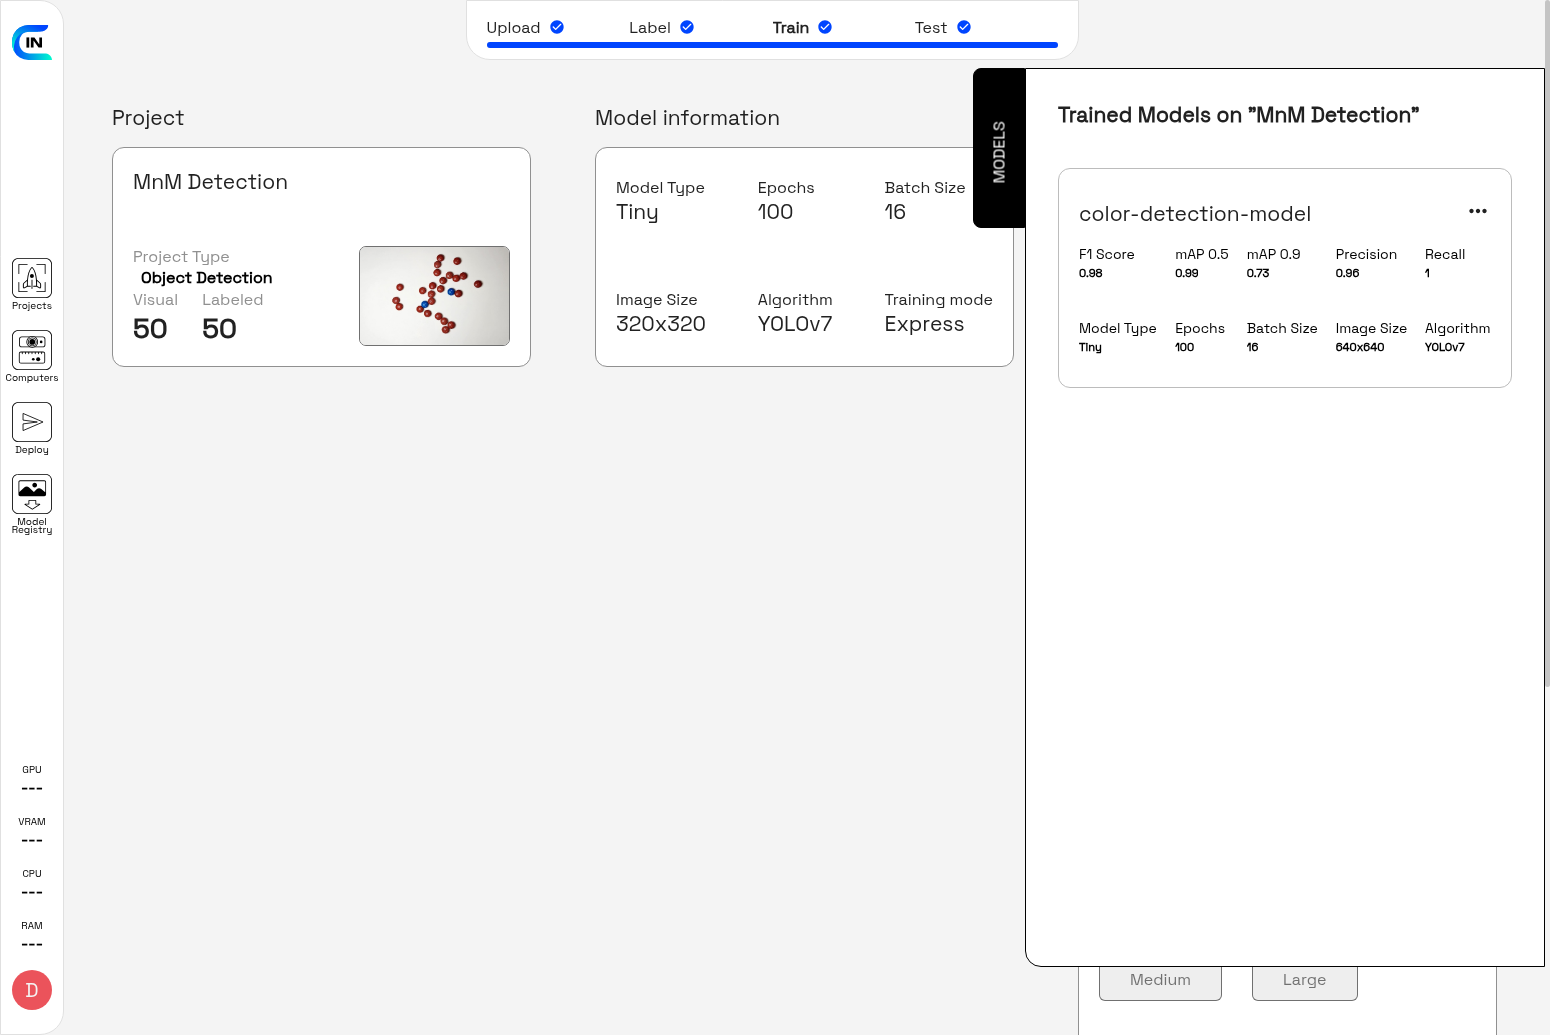Select the Medium model size button
This screenshot has width=1550, height=1035.
tap(1160, 981)
